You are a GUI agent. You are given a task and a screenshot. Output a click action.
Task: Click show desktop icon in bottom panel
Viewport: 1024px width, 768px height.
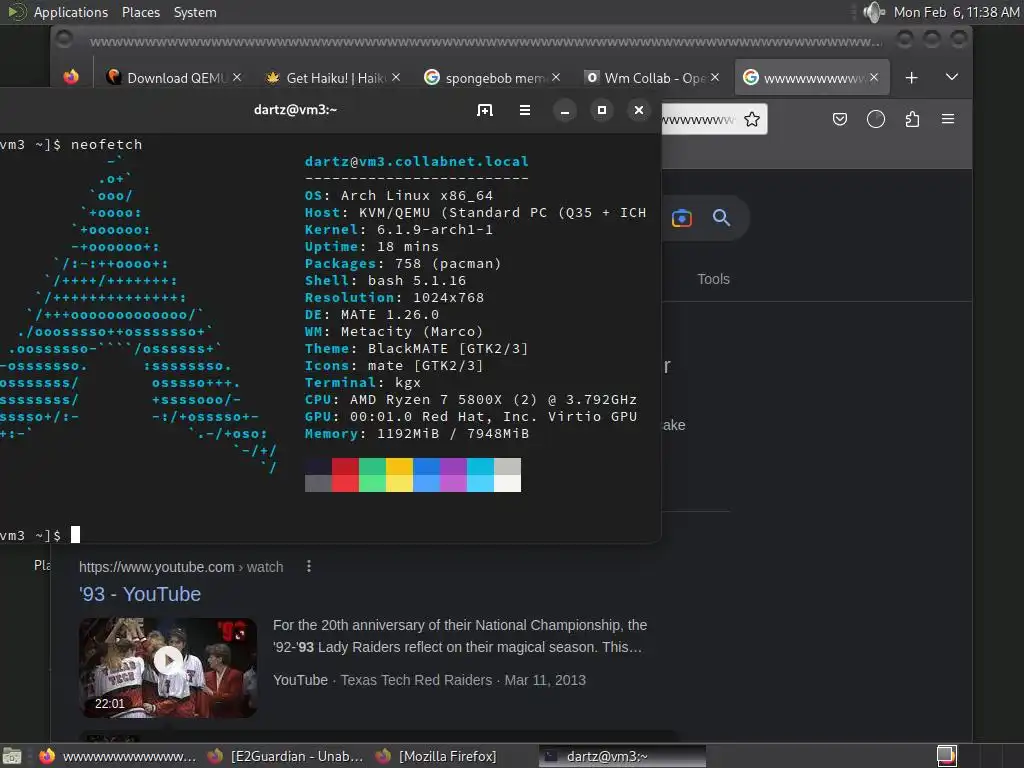click(x=12, y=756)
